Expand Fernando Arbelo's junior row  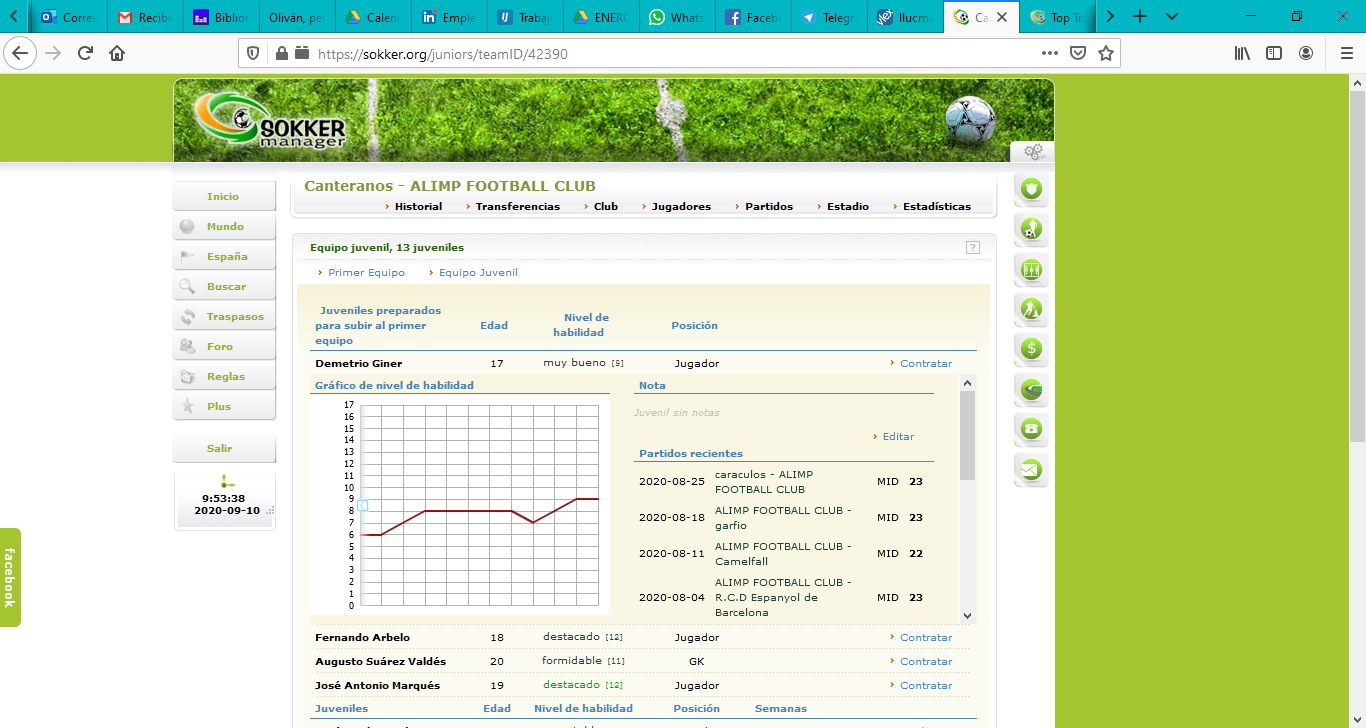[362, 637]
